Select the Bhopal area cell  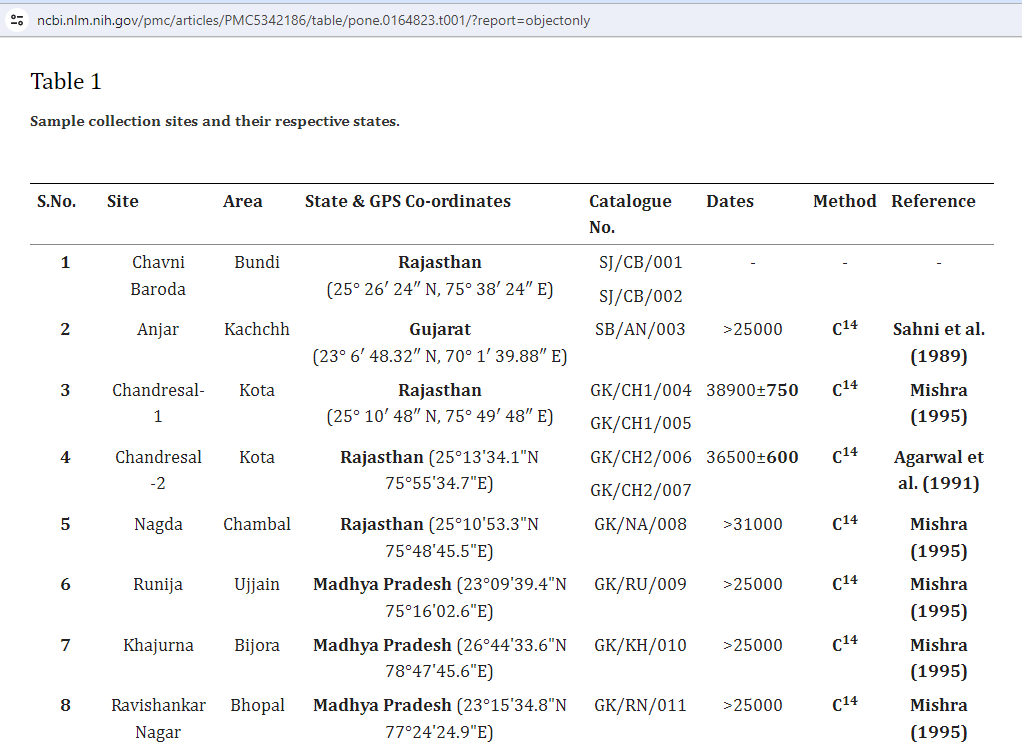pyautogui.click(x=257, y=705)
